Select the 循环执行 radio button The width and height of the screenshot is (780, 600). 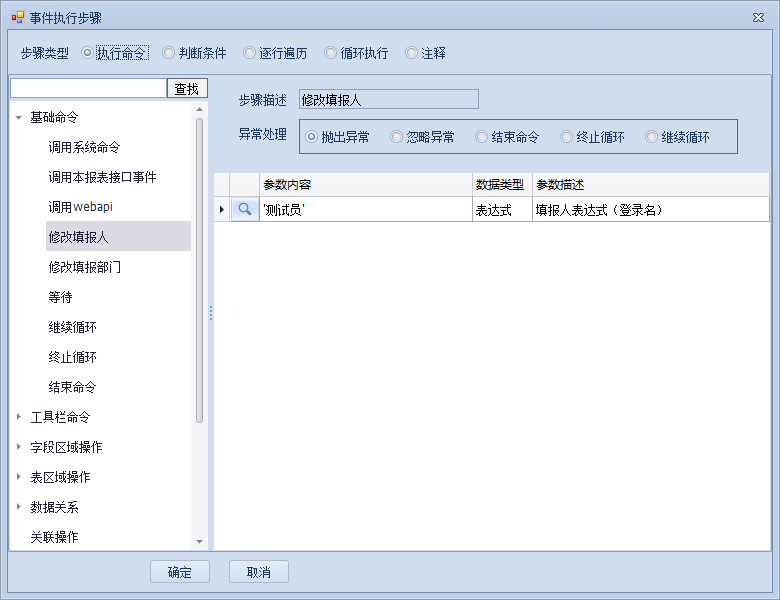click(x=331, y=53)
